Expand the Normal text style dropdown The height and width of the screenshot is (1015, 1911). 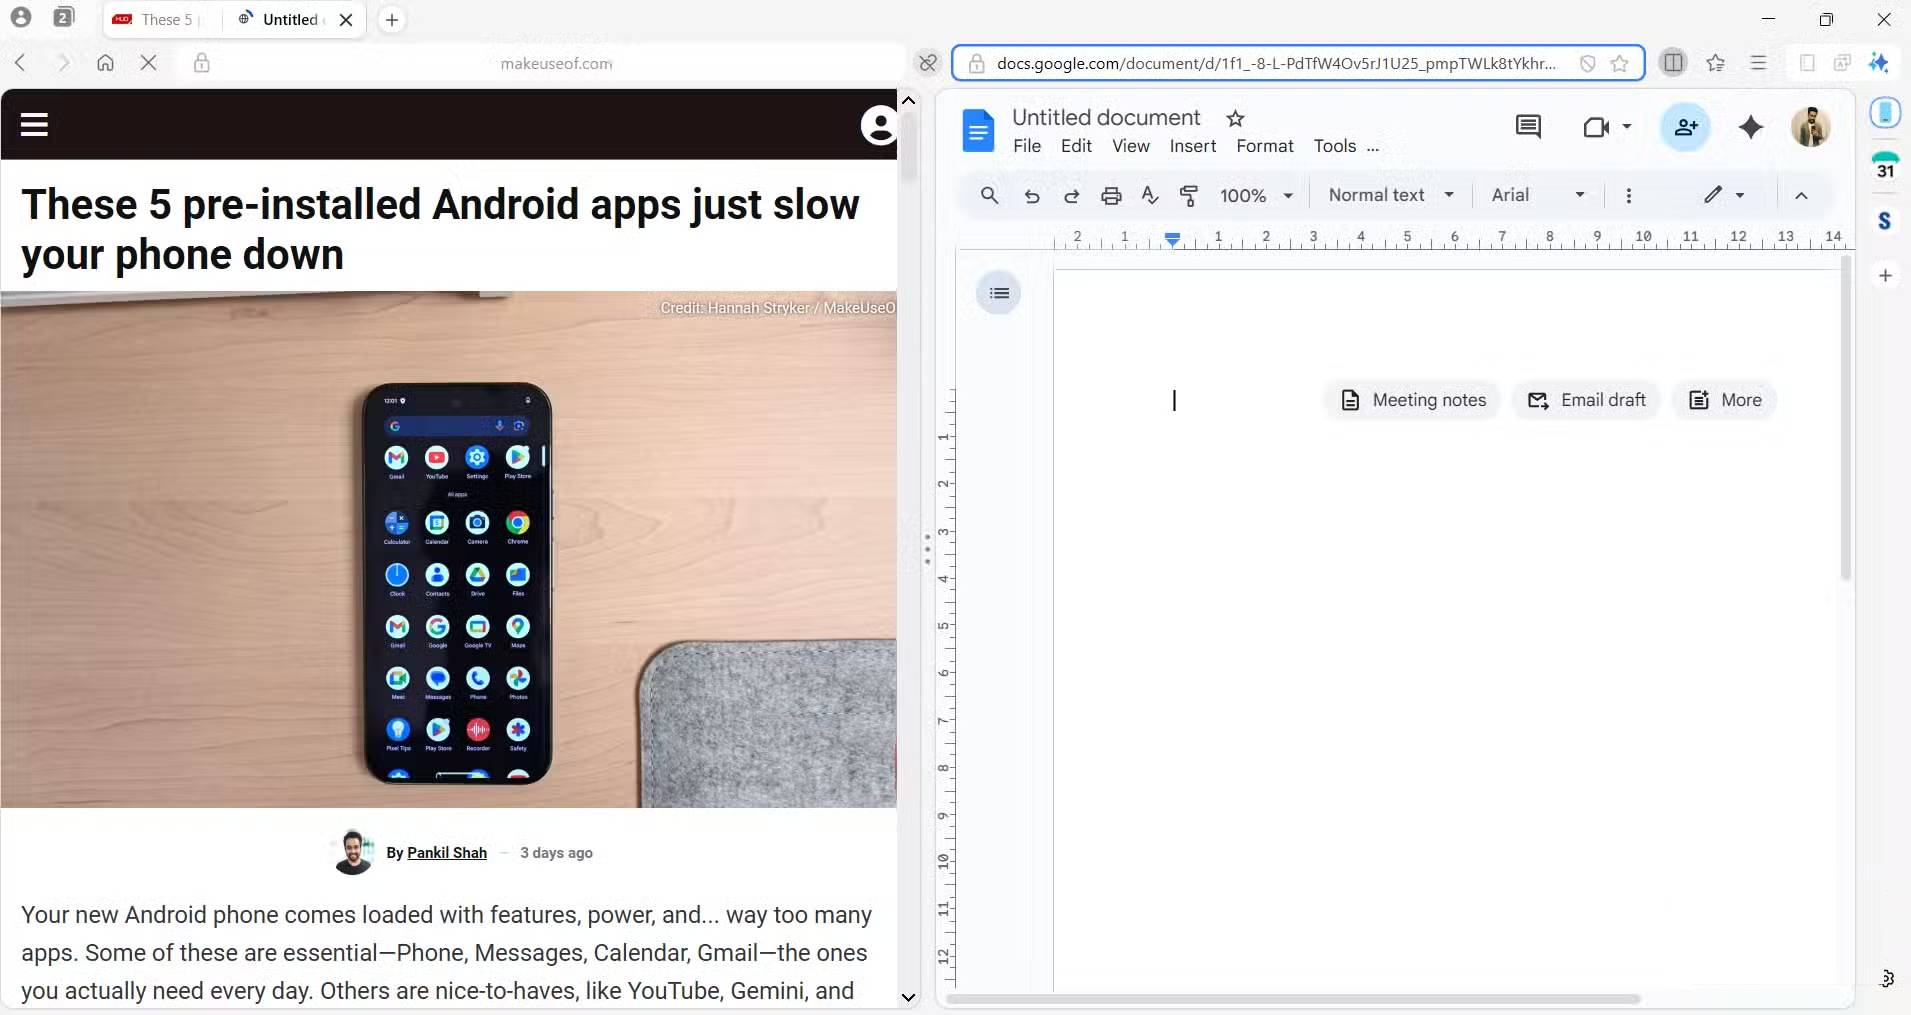(x=1390, y=196)
